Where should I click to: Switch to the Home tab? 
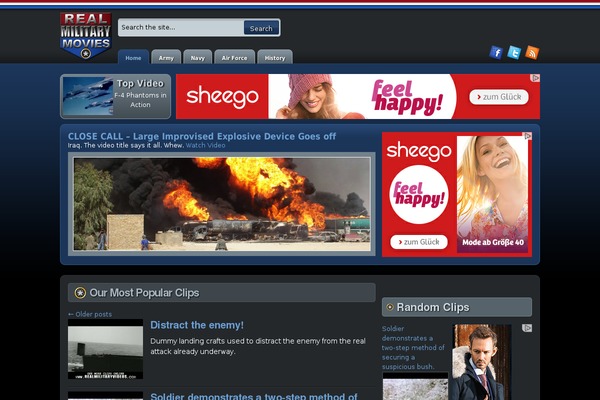[x=133, y=57]
